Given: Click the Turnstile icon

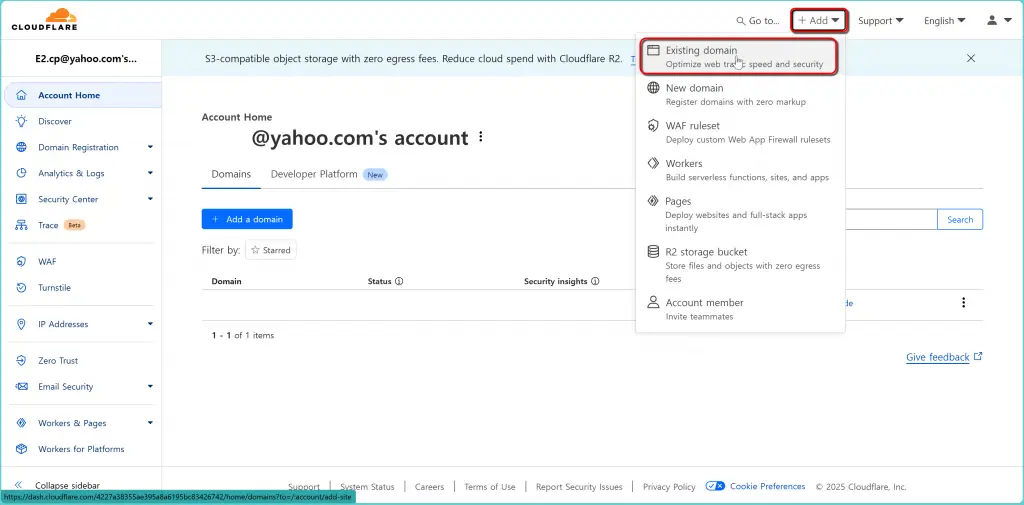Looking at the screenshot, I should 22,288.
